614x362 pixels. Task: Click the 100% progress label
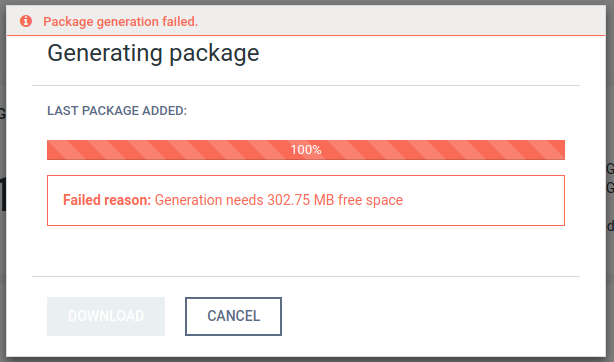(x=306, y=150)
